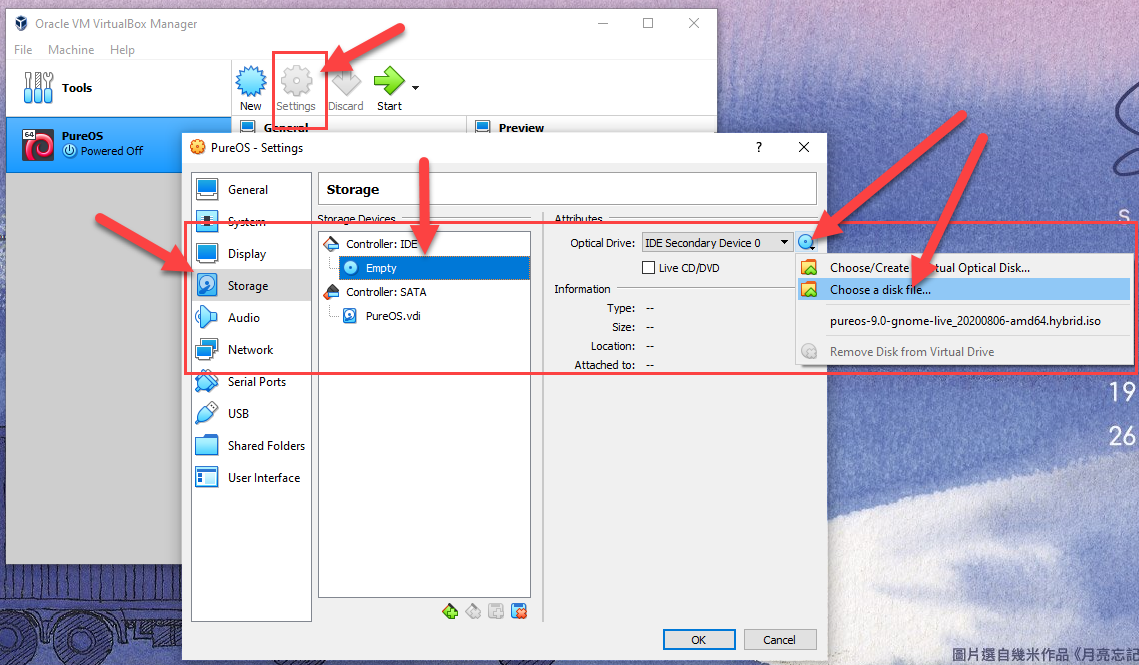This screenshot has width=1139, height=665.
Task: Click Remove Disk from Virtual Drive
Action: tap(964, 352)
